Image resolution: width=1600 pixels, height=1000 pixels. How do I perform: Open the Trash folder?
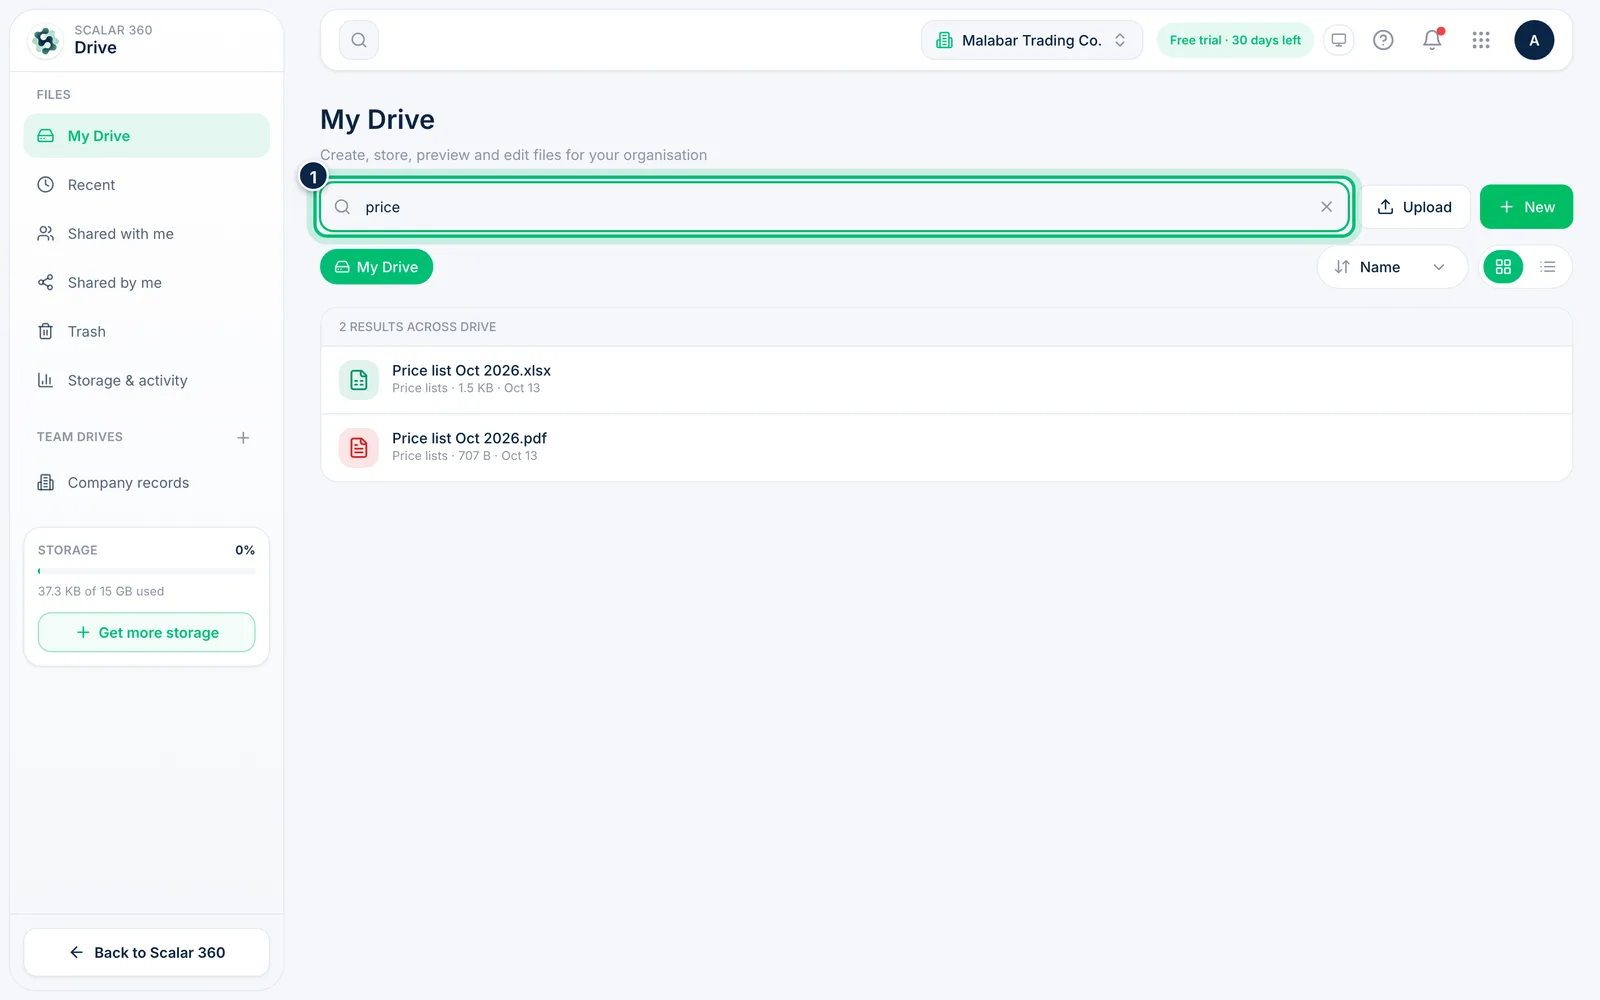coord(147,332)
